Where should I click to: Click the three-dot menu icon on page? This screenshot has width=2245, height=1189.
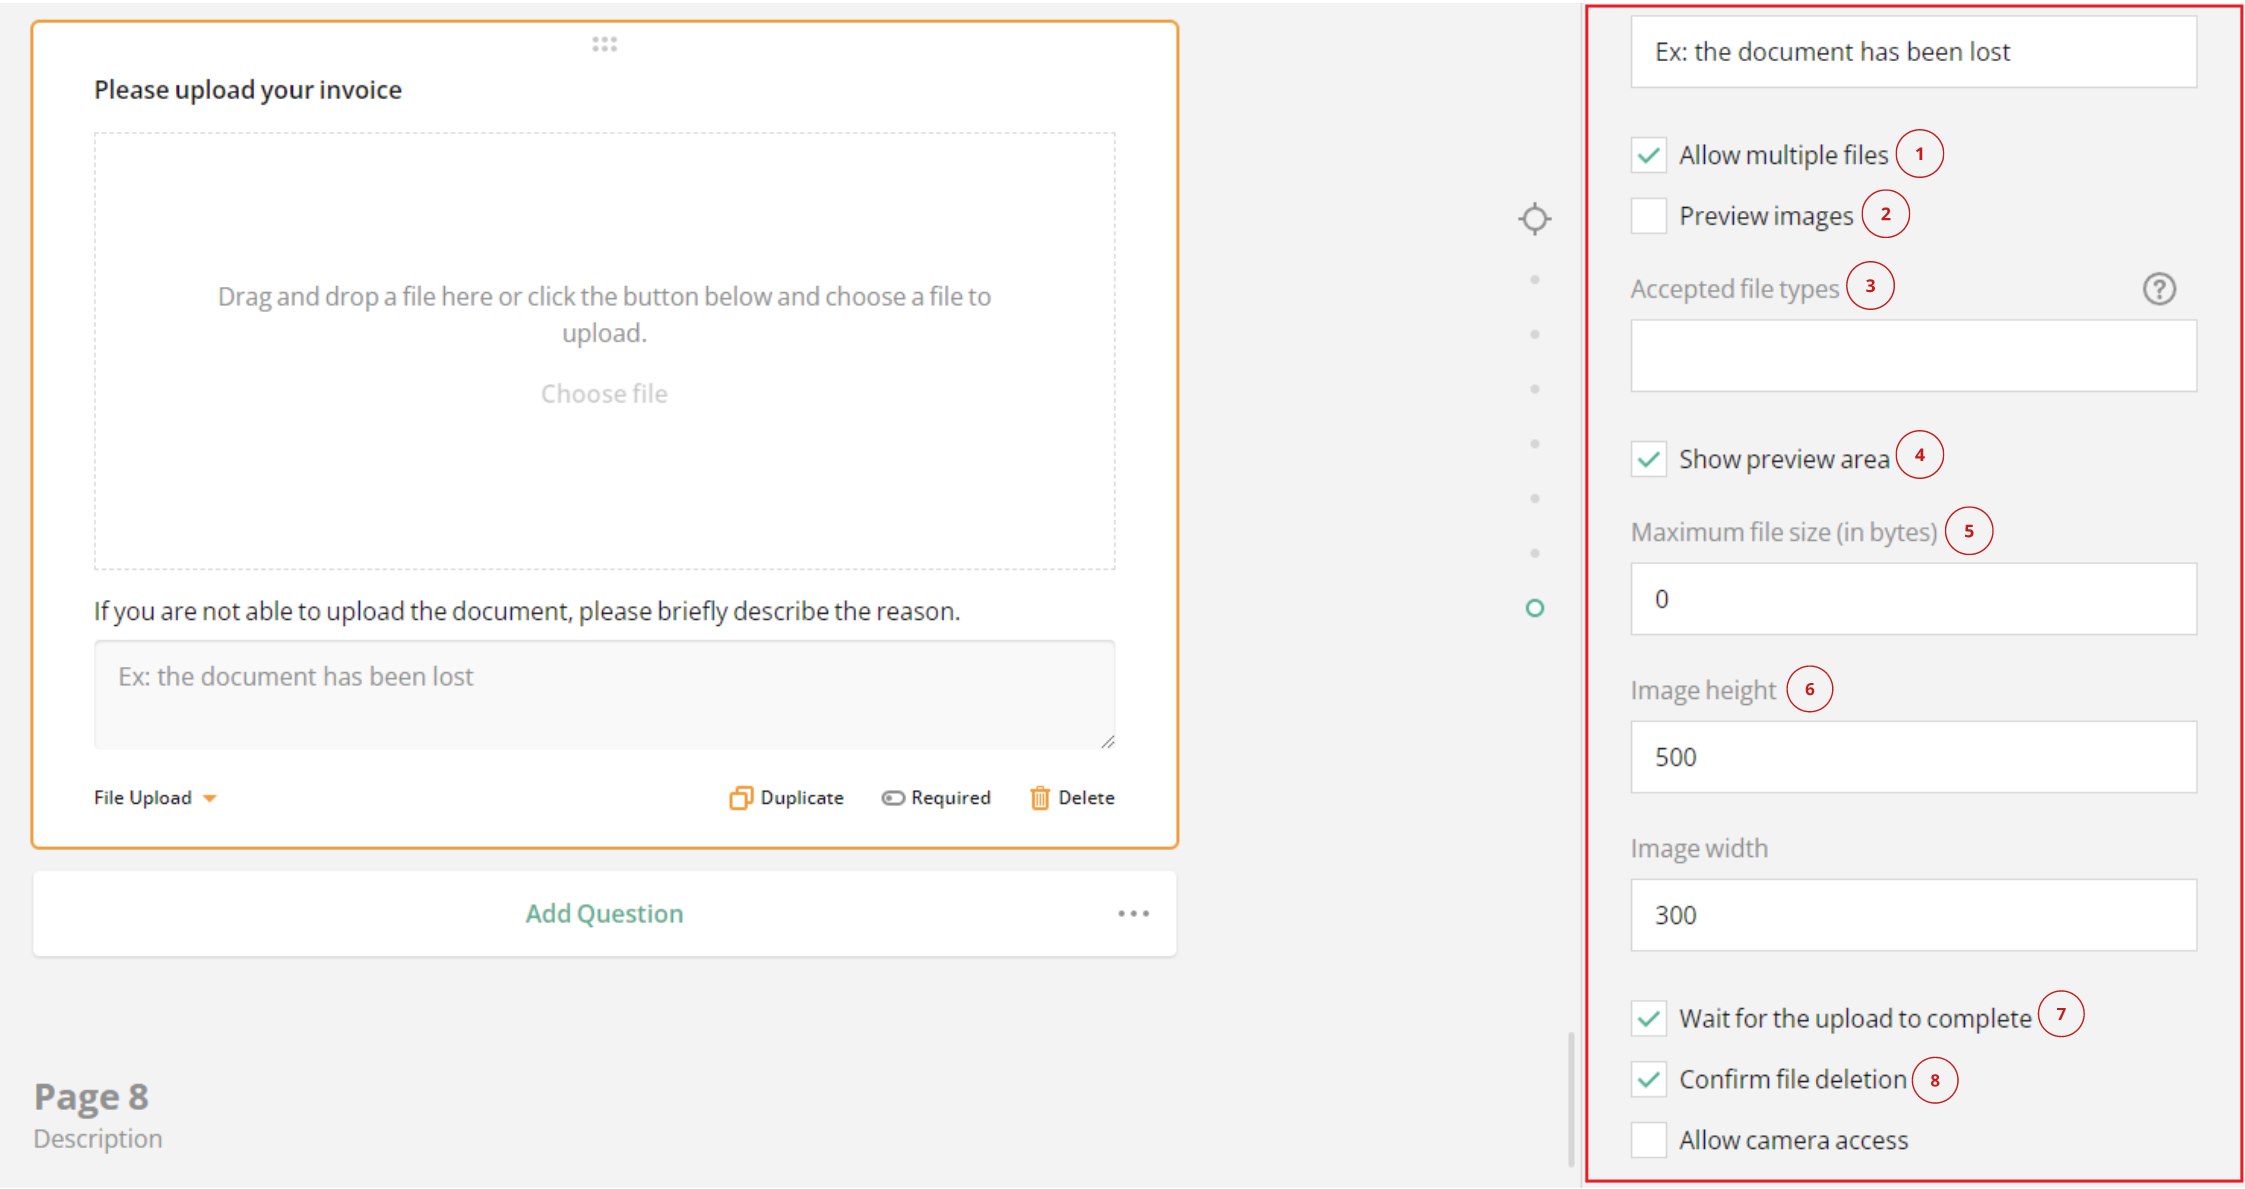pos(1133,913)
